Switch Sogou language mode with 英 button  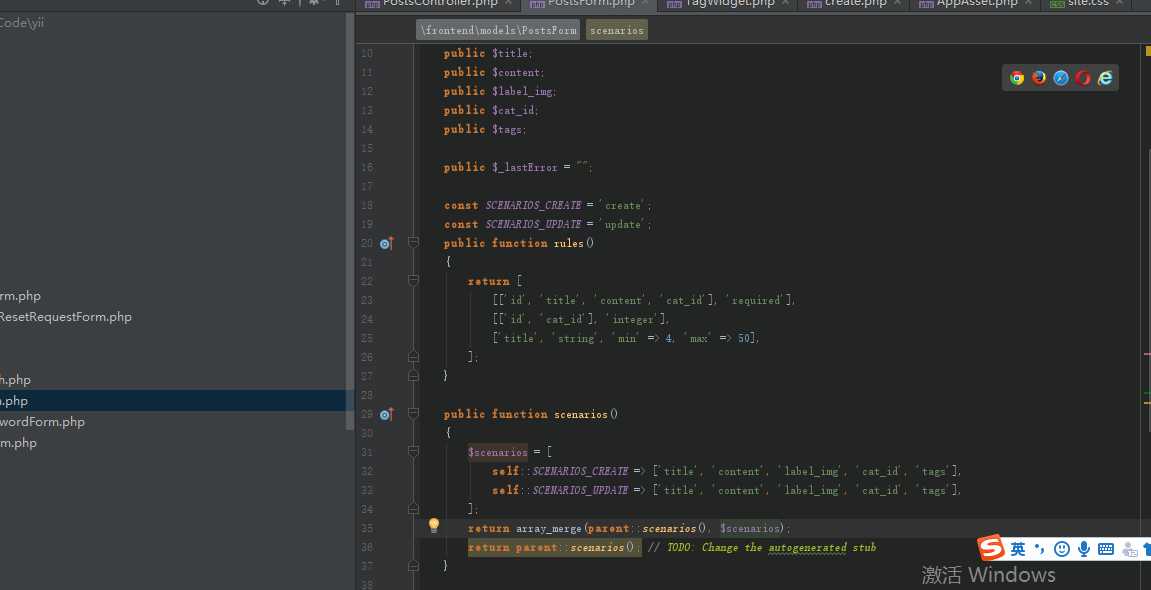1017,549
